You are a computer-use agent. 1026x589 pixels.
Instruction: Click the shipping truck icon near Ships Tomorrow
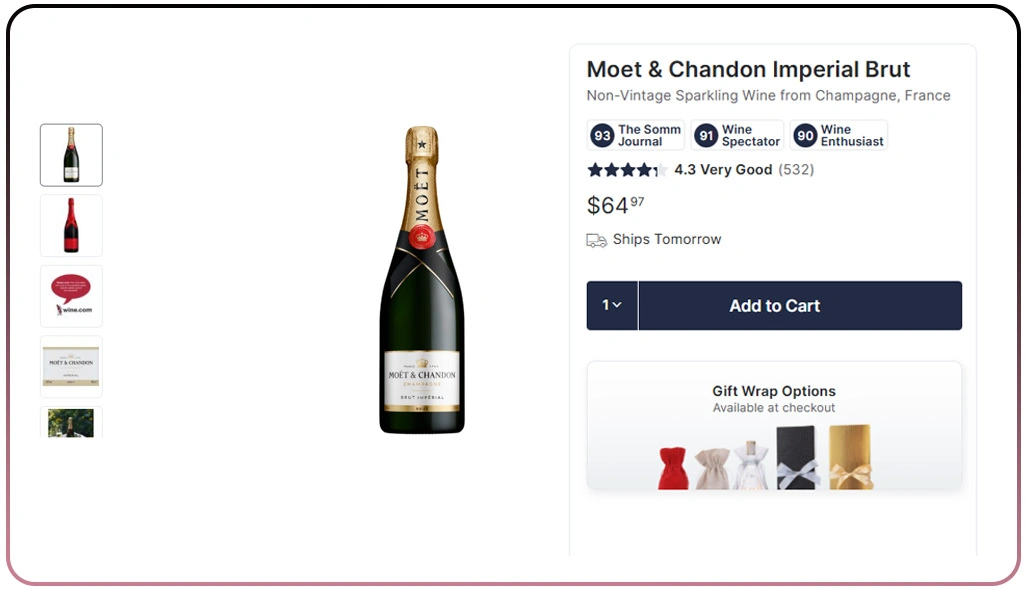click(x=597, y=240)
